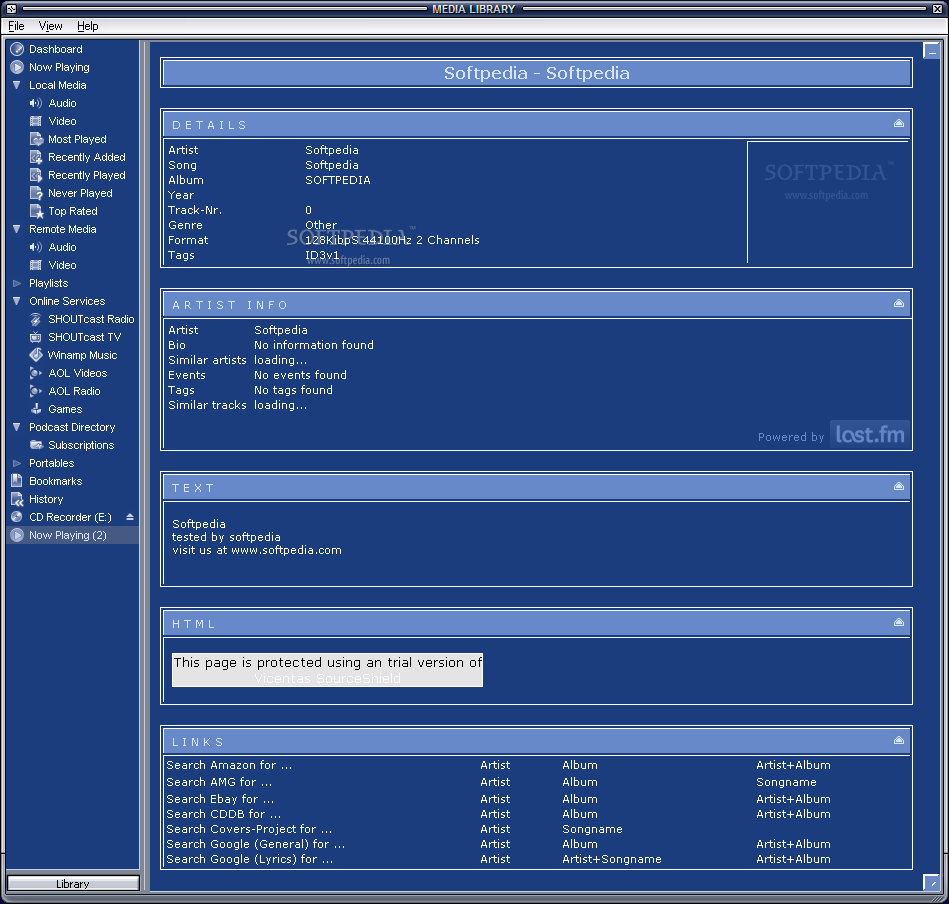The height and width of the screenshot is (904, 949).
Task: Open the SHOUTcast TV icon
Action: [x=36, y=337]
